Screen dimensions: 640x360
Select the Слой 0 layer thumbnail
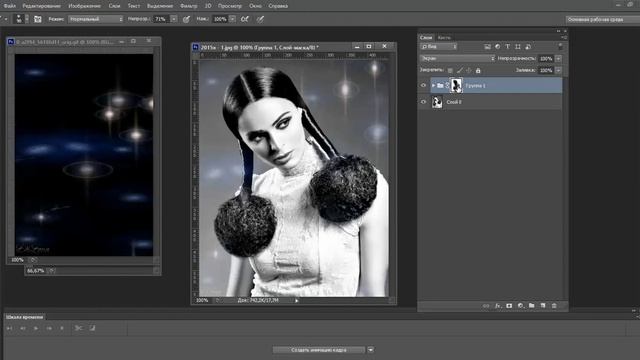coord(437,102)
